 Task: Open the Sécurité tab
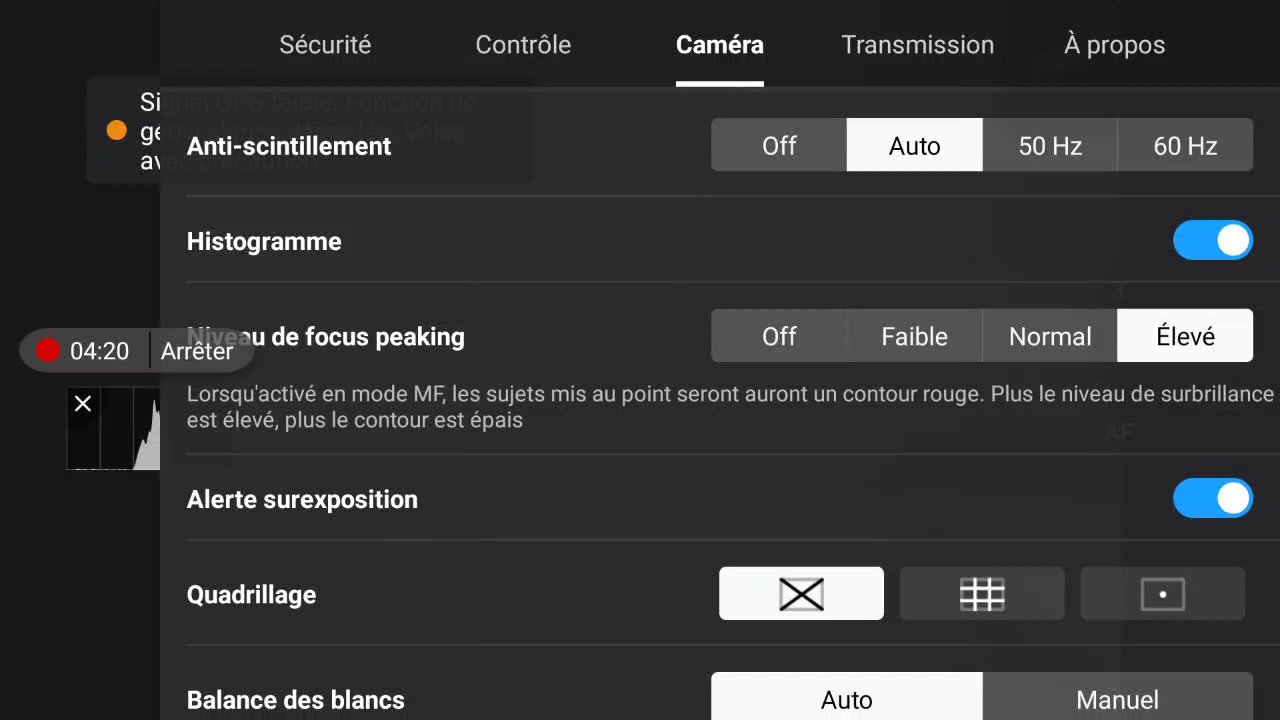325,45
